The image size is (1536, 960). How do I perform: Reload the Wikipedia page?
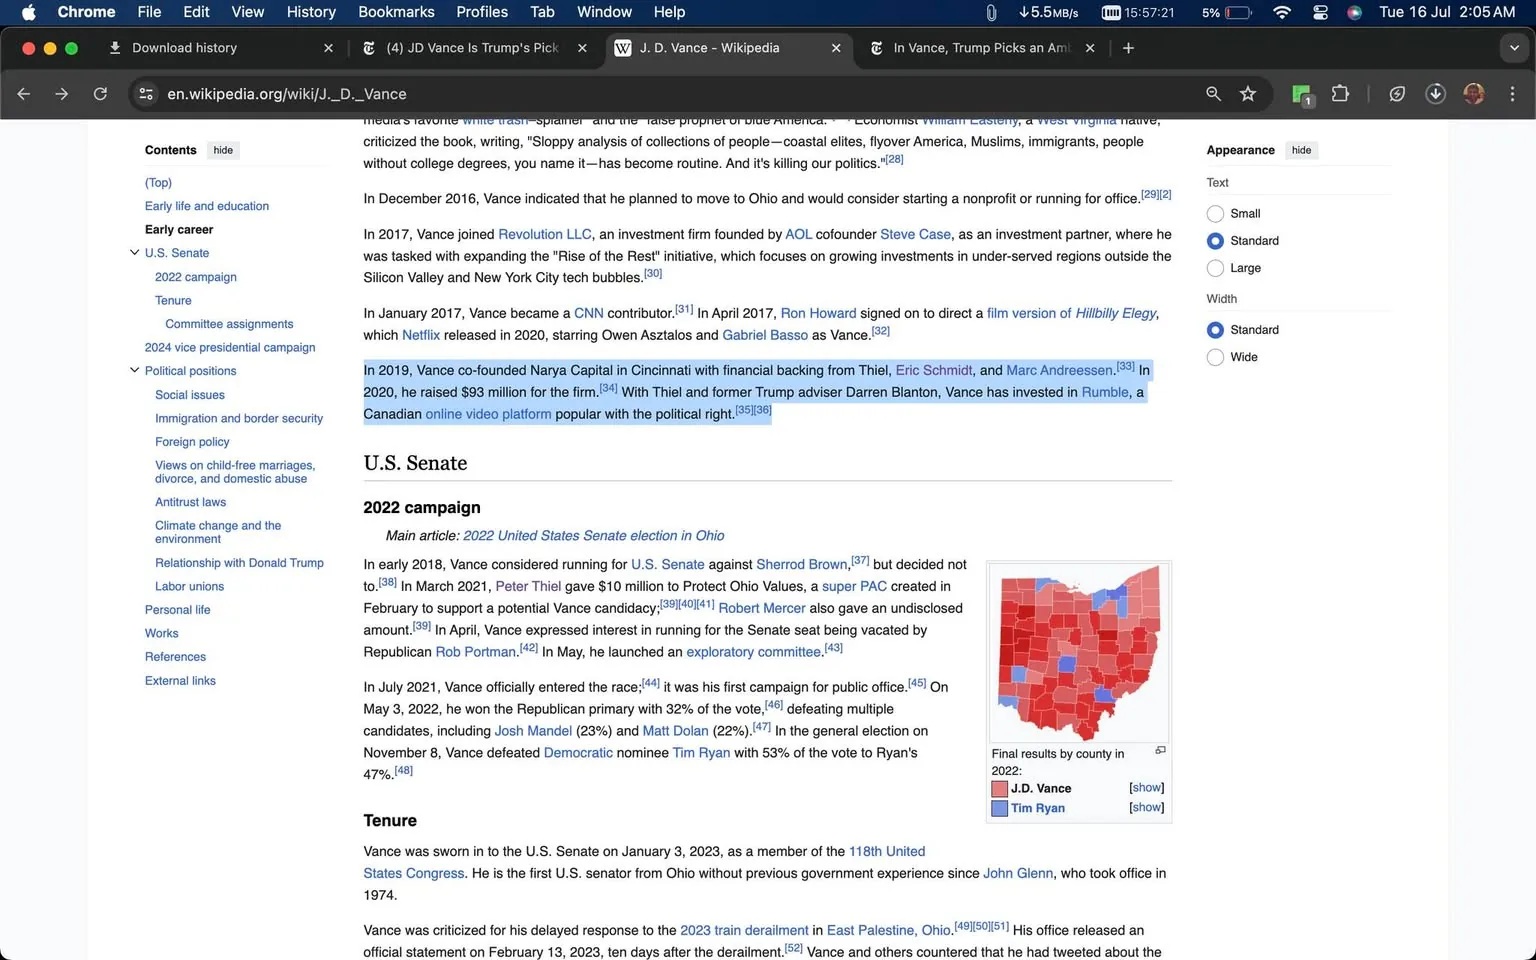pos(100,93)
